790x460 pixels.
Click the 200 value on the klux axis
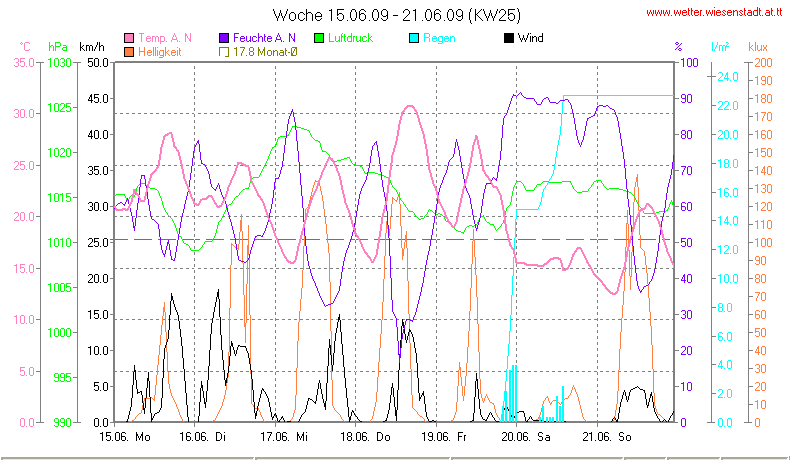click(x=763, y=63)
